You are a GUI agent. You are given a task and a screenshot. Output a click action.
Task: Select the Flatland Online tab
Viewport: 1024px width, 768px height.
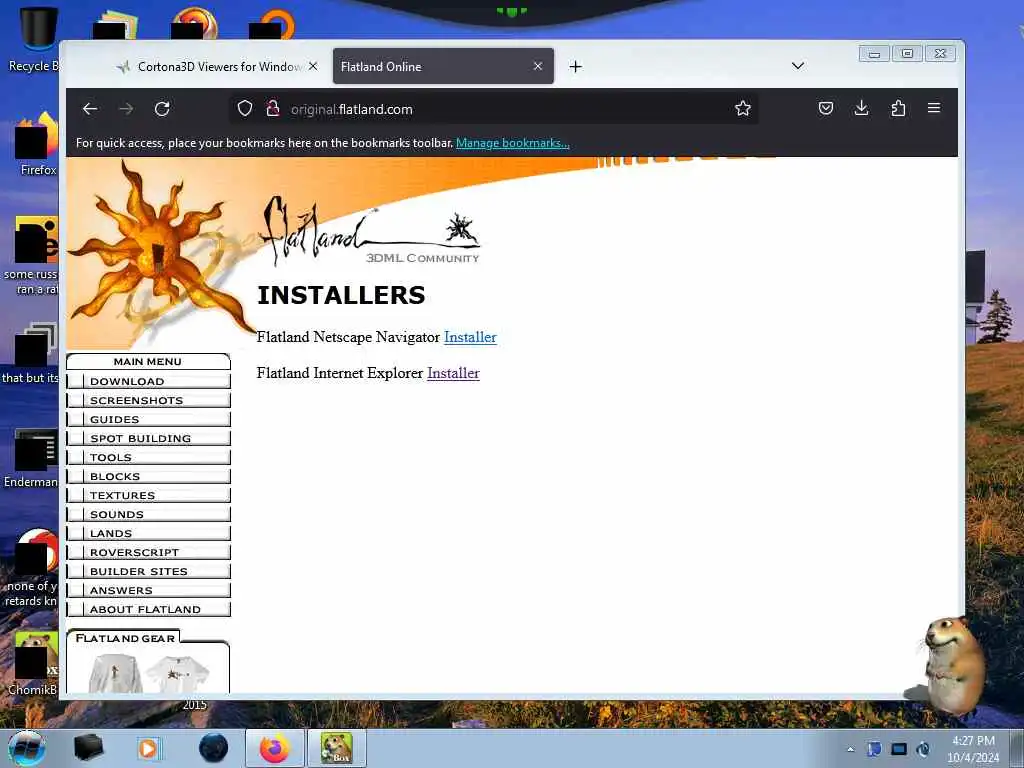443,67
